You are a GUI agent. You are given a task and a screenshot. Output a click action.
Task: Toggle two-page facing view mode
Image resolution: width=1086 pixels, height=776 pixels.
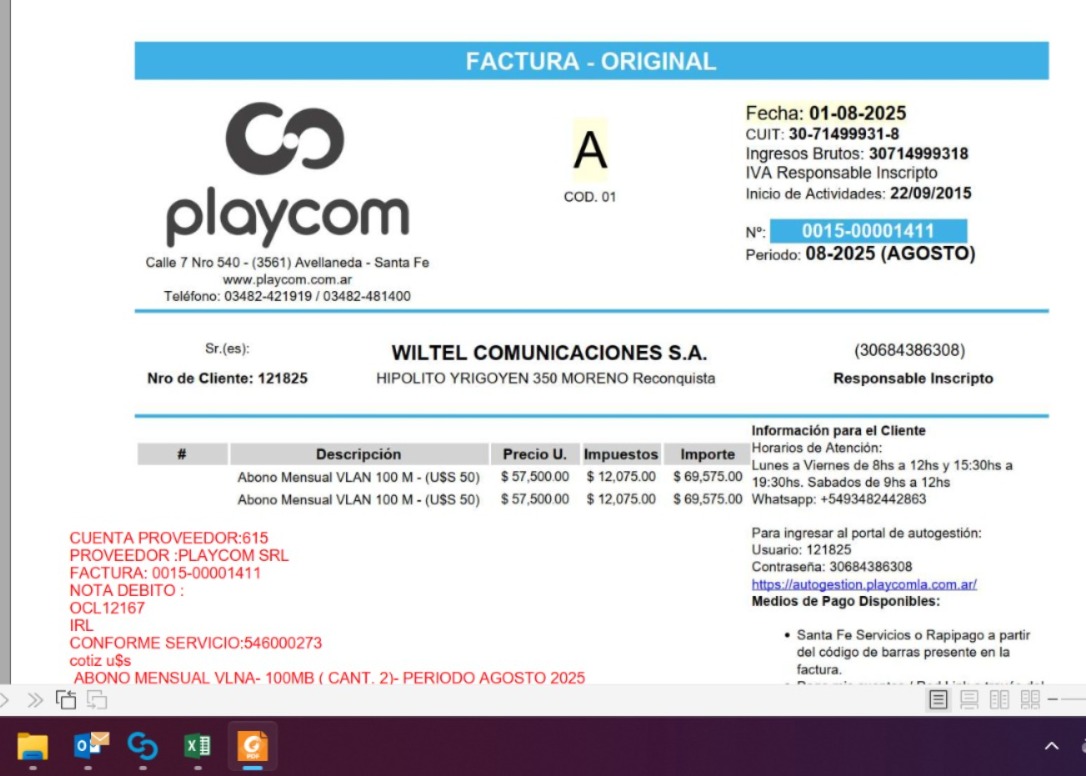coord(999,700)
